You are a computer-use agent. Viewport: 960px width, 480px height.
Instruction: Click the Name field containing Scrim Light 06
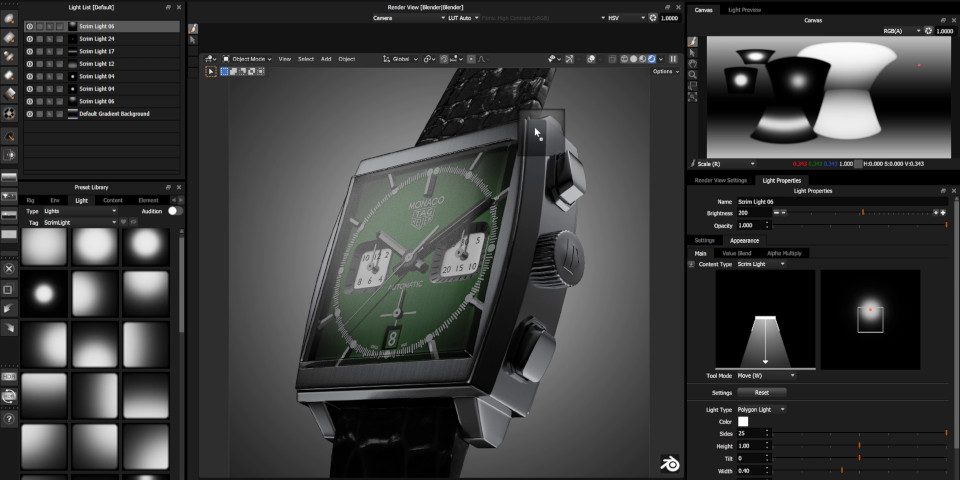click(x=842, y=201)
